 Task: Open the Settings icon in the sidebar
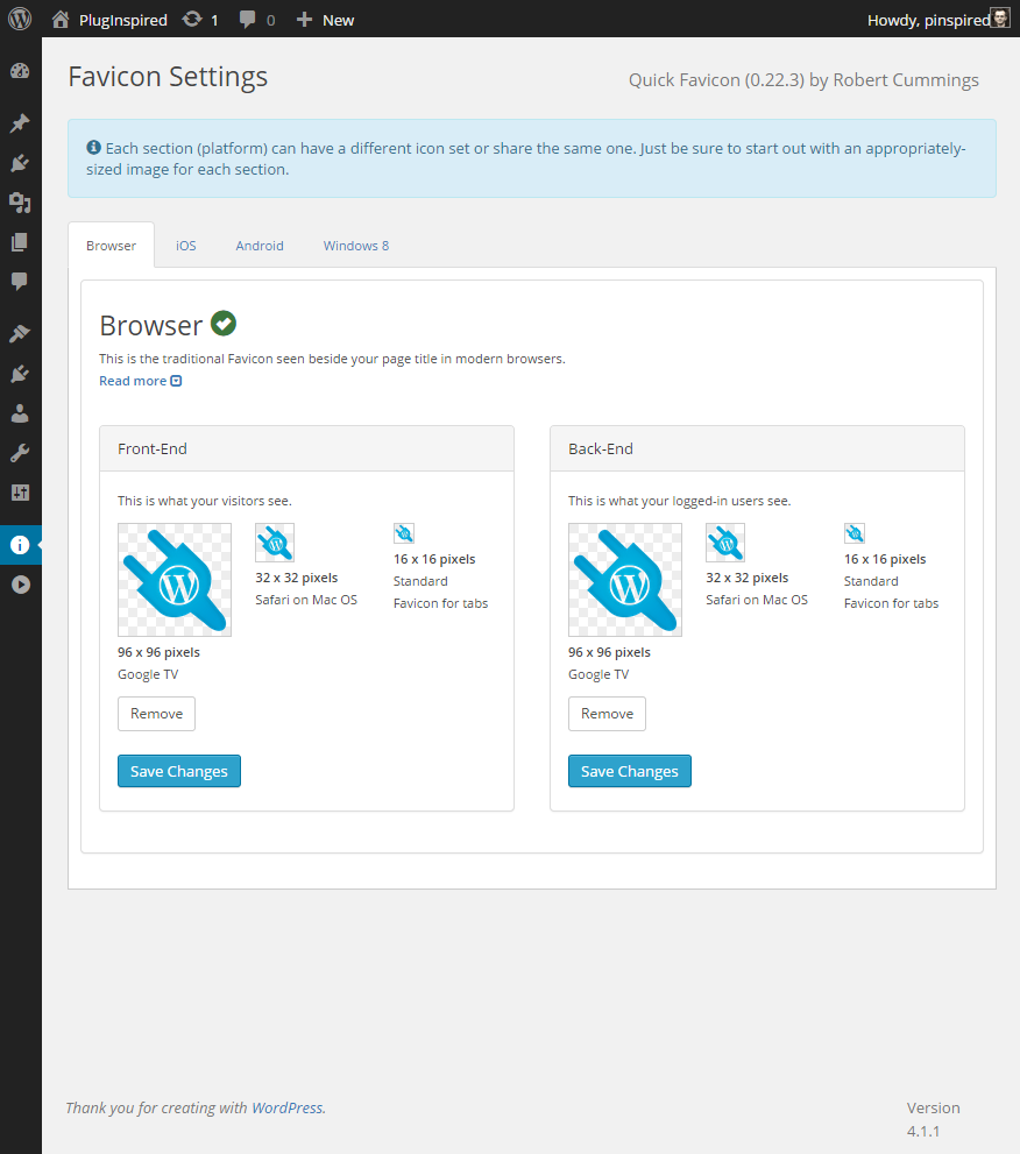(20, 492)
